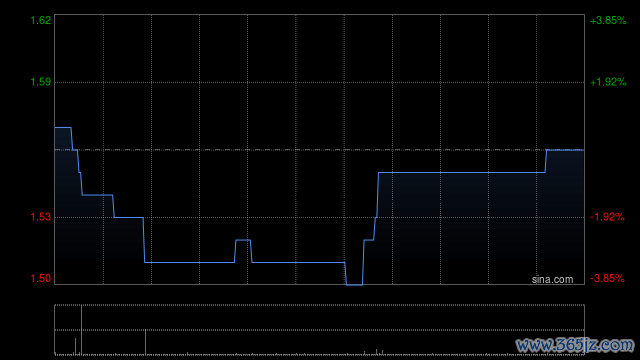
Task: Click the +1.92% percentage label
Action: tap(608, 82)
